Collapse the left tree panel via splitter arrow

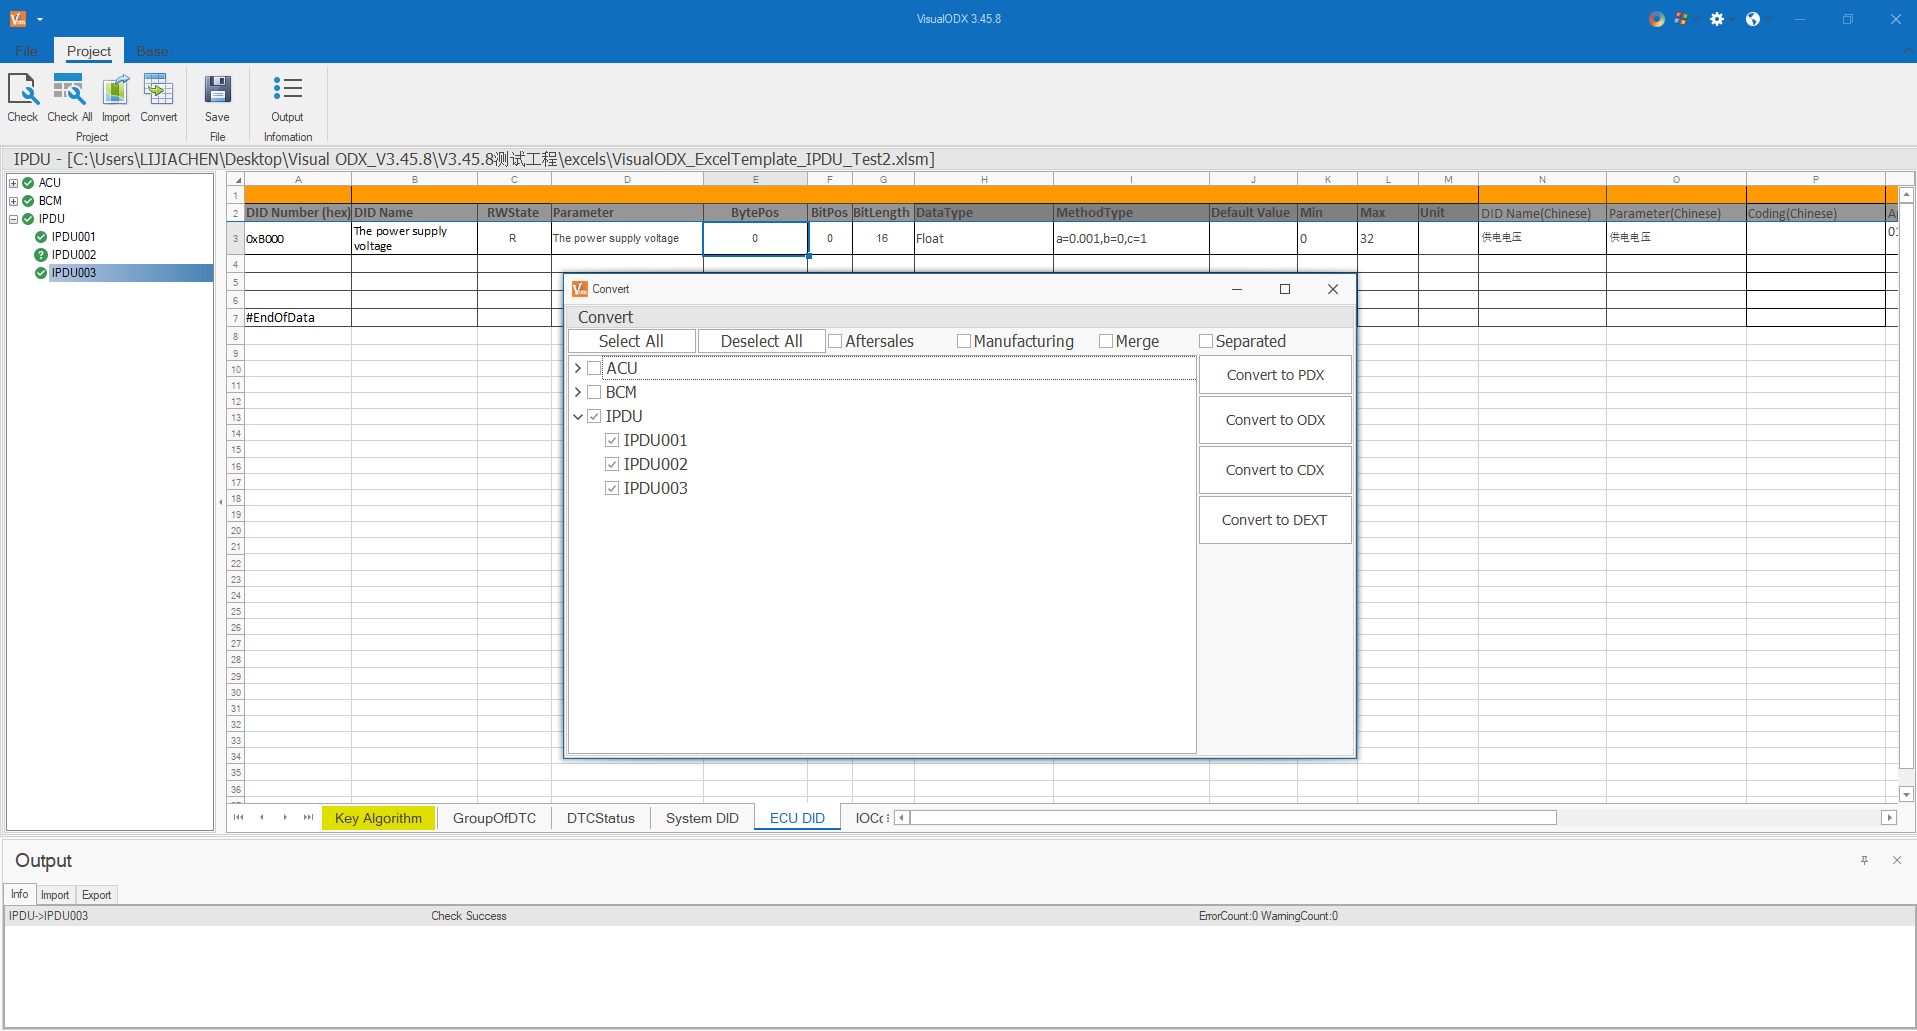pyautogui.click(x=220, y=502)
